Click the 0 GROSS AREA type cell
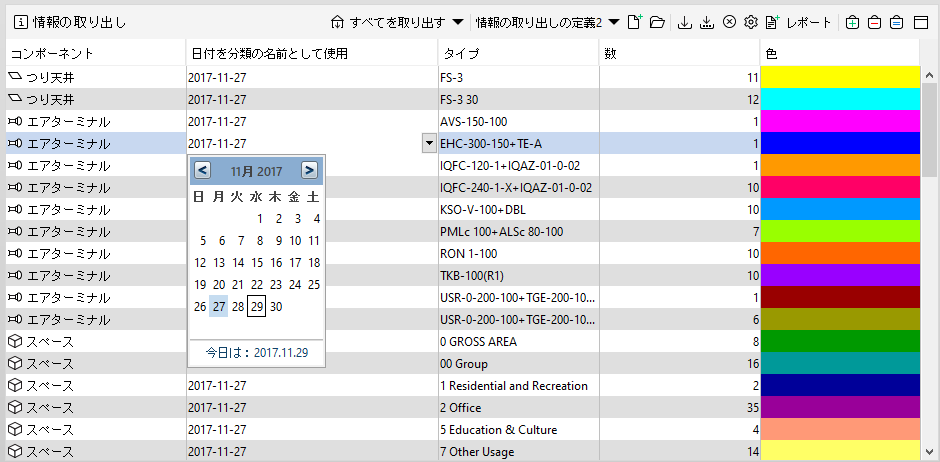The width and height of the screenshot is (940, 462). [x=519, y=342]
